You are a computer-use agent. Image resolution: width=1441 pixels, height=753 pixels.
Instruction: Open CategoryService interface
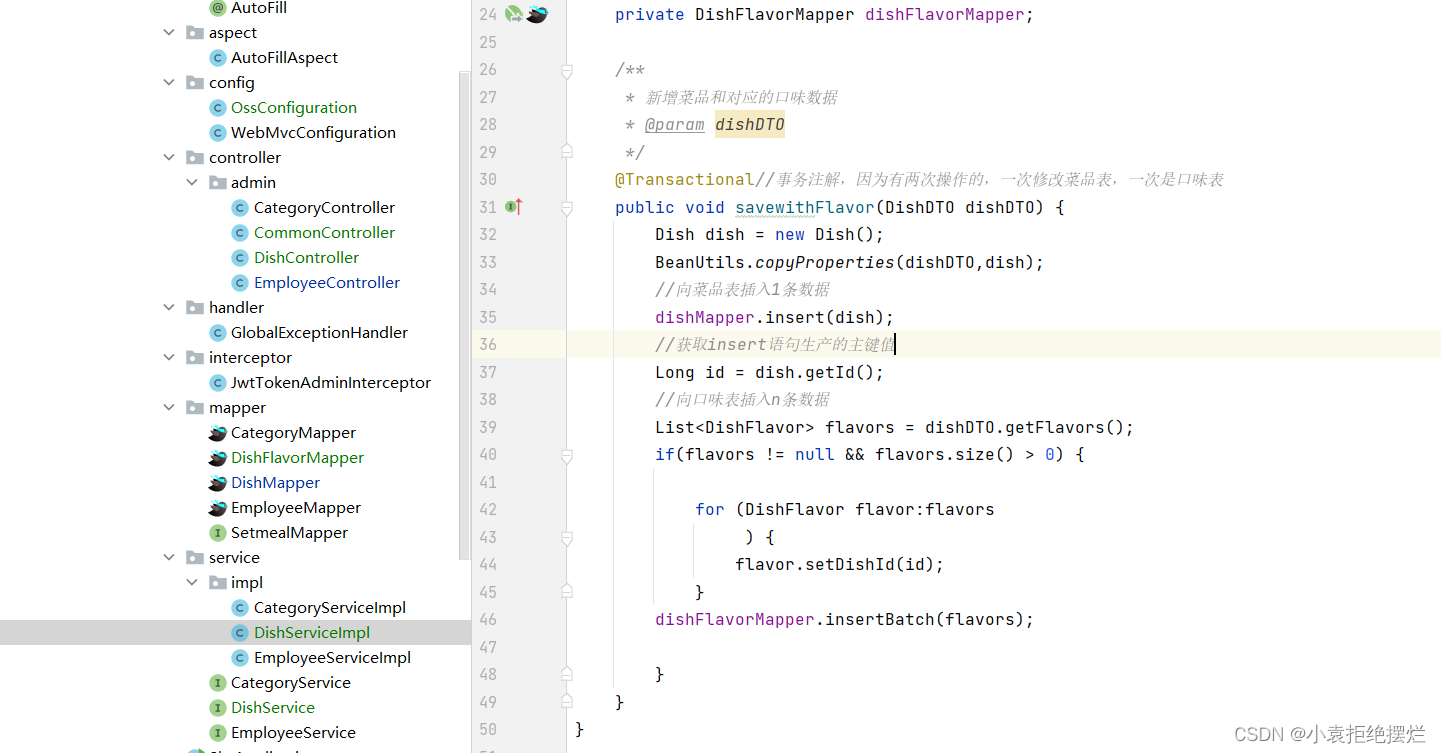tap(290, 683)
